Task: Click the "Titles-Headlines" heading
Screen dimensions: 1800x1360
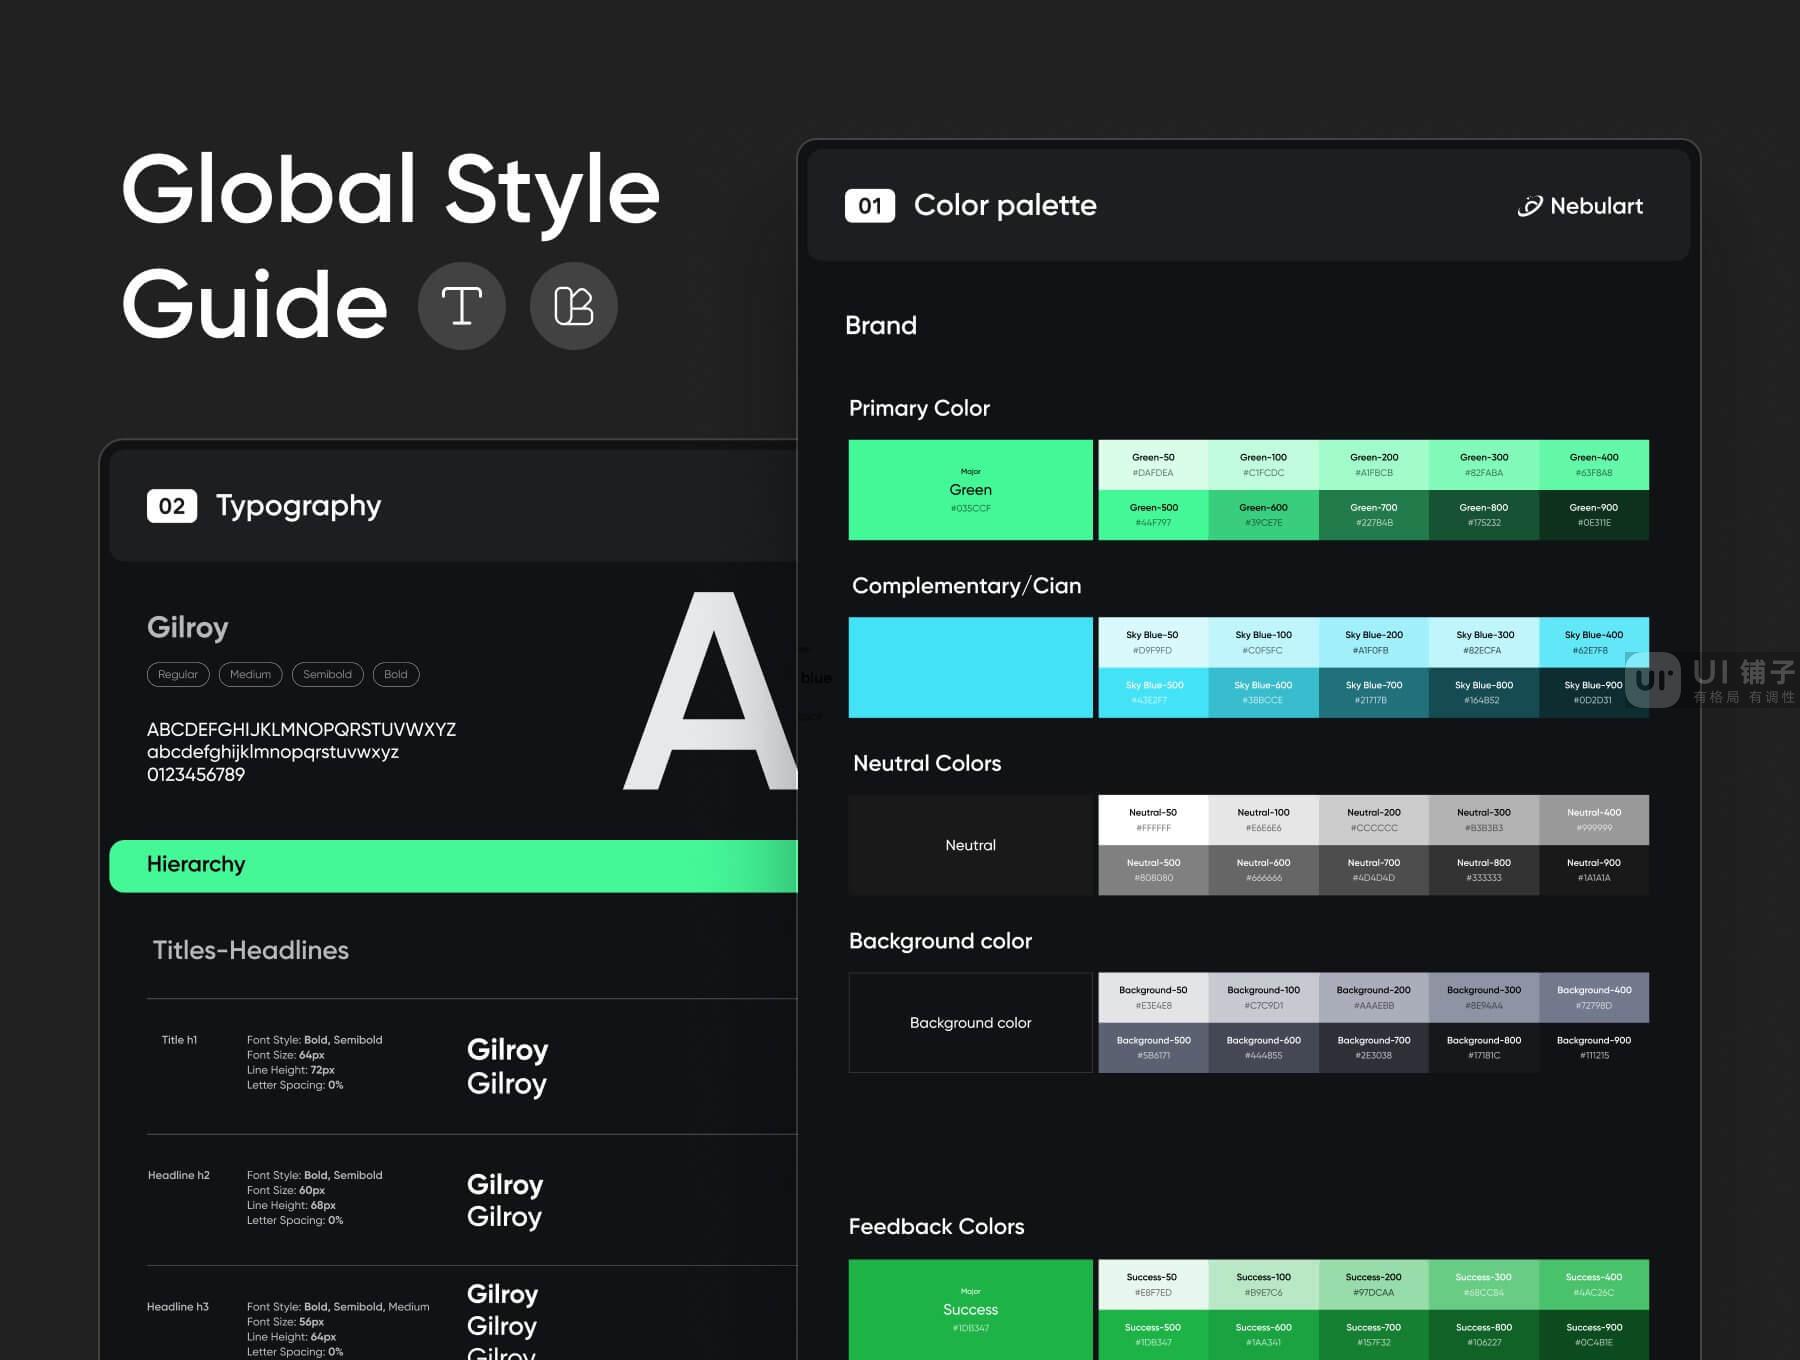Action: 251,950
